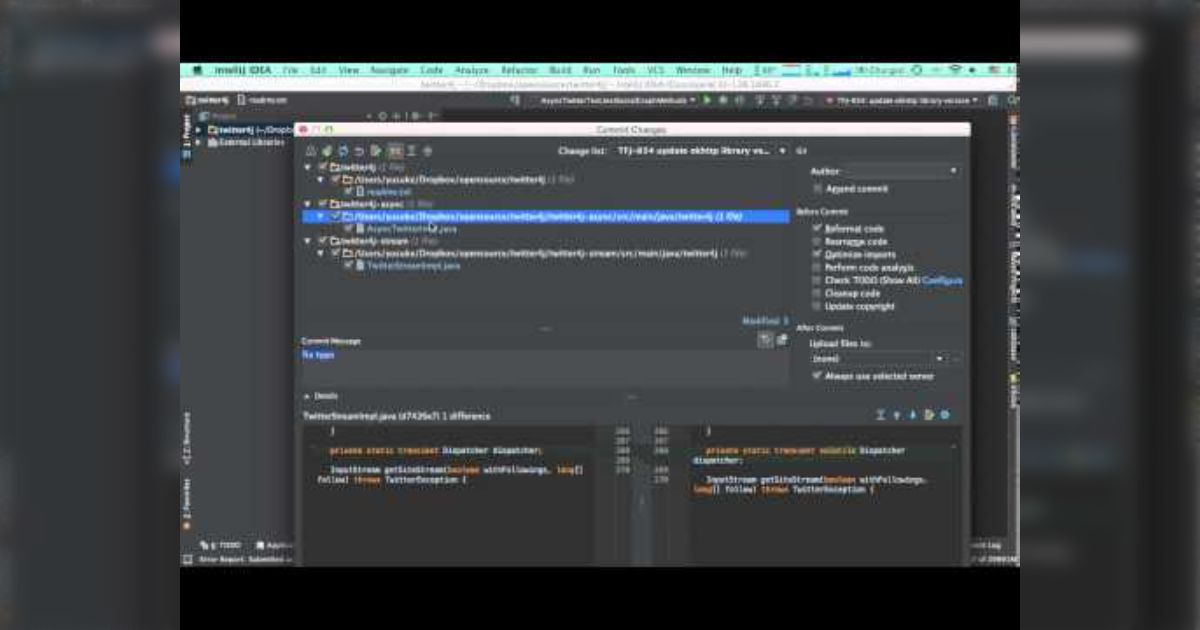Toggle the Reformat code checkbox
The image size is (1200, 630).
818,229
